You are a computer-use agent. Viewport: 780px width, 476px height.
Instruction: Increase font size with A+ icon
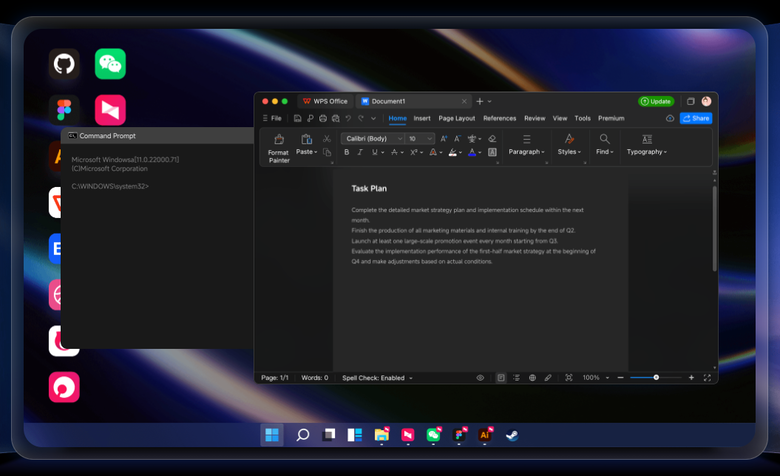[444, 139]
